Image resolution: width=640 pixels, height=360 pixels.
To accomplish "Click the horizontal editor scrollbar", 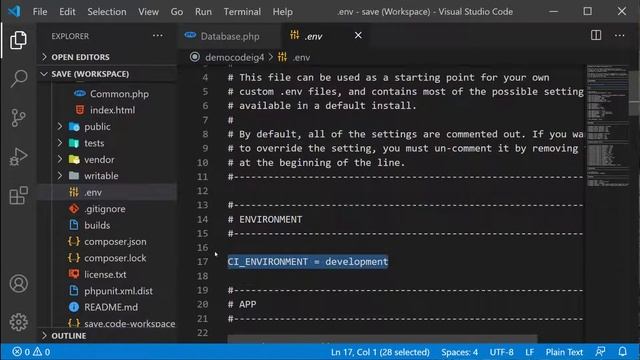I will pos(382,338).
